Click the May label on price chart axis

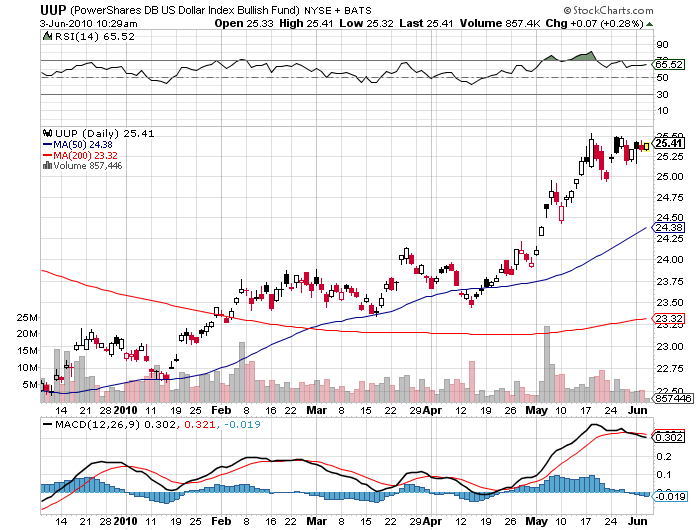(536, 410)
